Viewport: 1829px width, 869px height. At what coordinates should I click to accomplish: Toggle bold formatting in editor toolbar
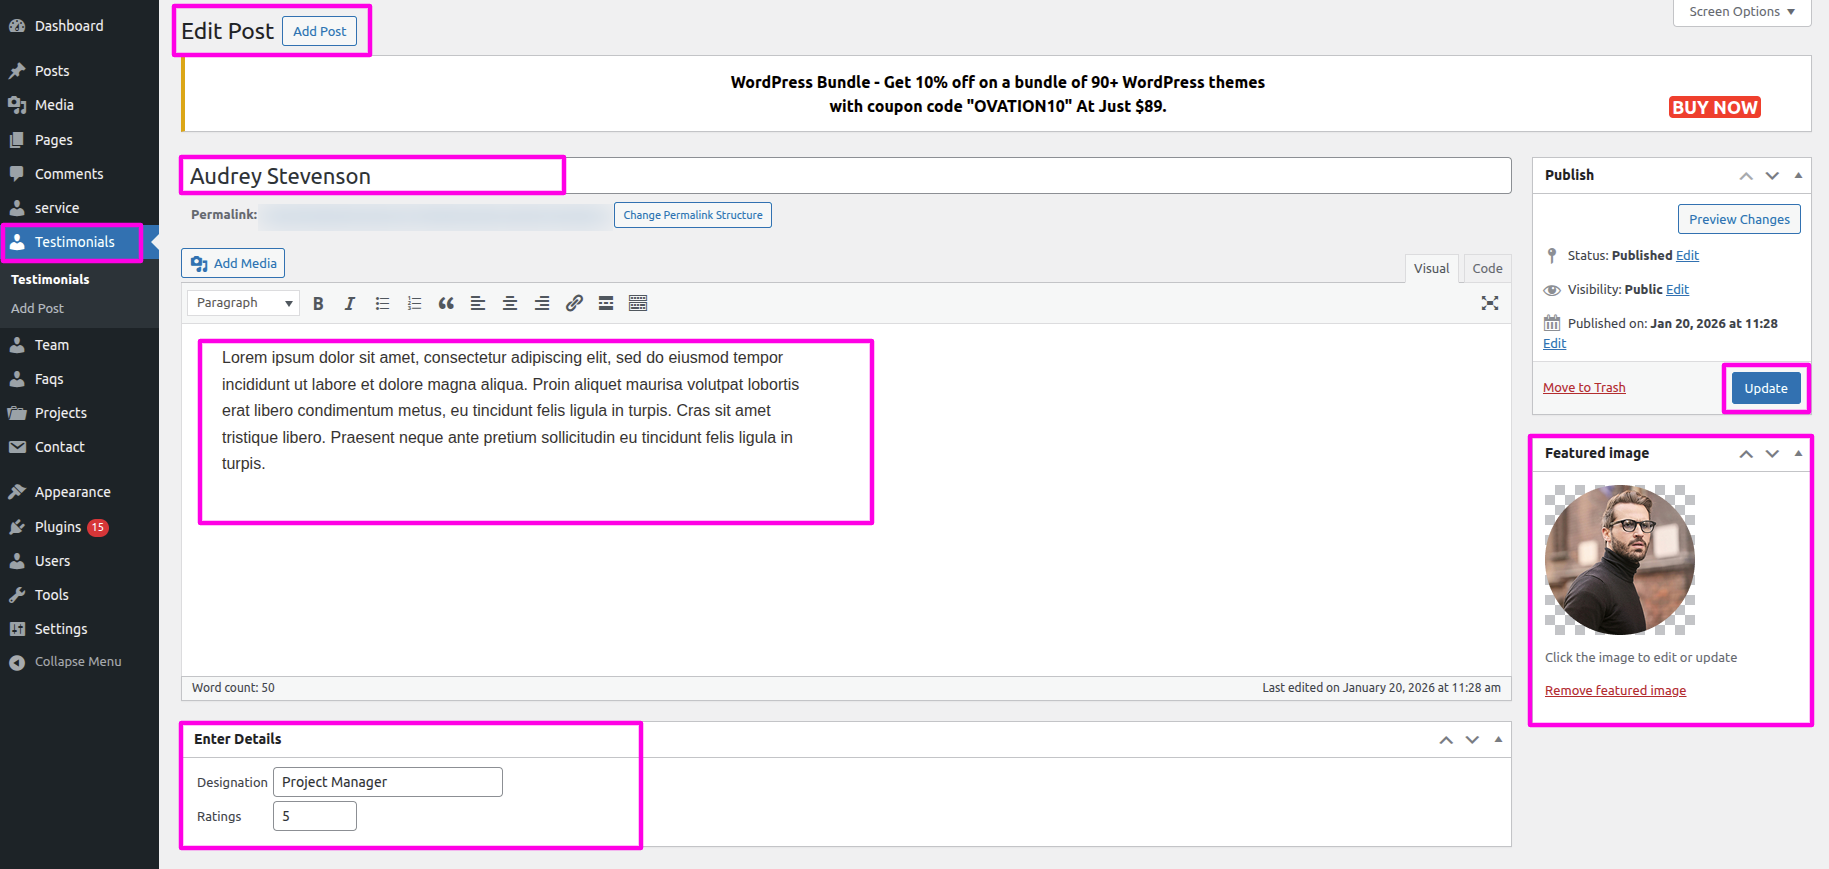coord(318,304)
